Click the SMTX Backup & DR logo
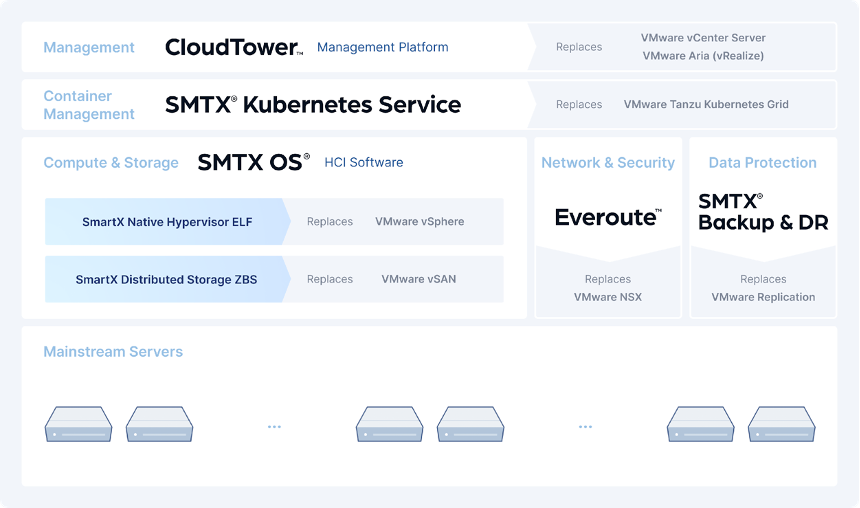The image size is (860, 508). point(763,212)
